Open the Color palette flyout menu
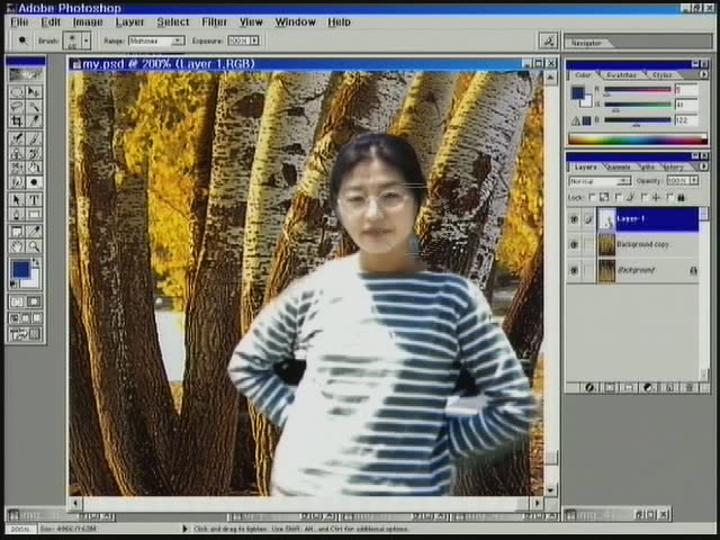The image size is (720, 540). point(703,74)
